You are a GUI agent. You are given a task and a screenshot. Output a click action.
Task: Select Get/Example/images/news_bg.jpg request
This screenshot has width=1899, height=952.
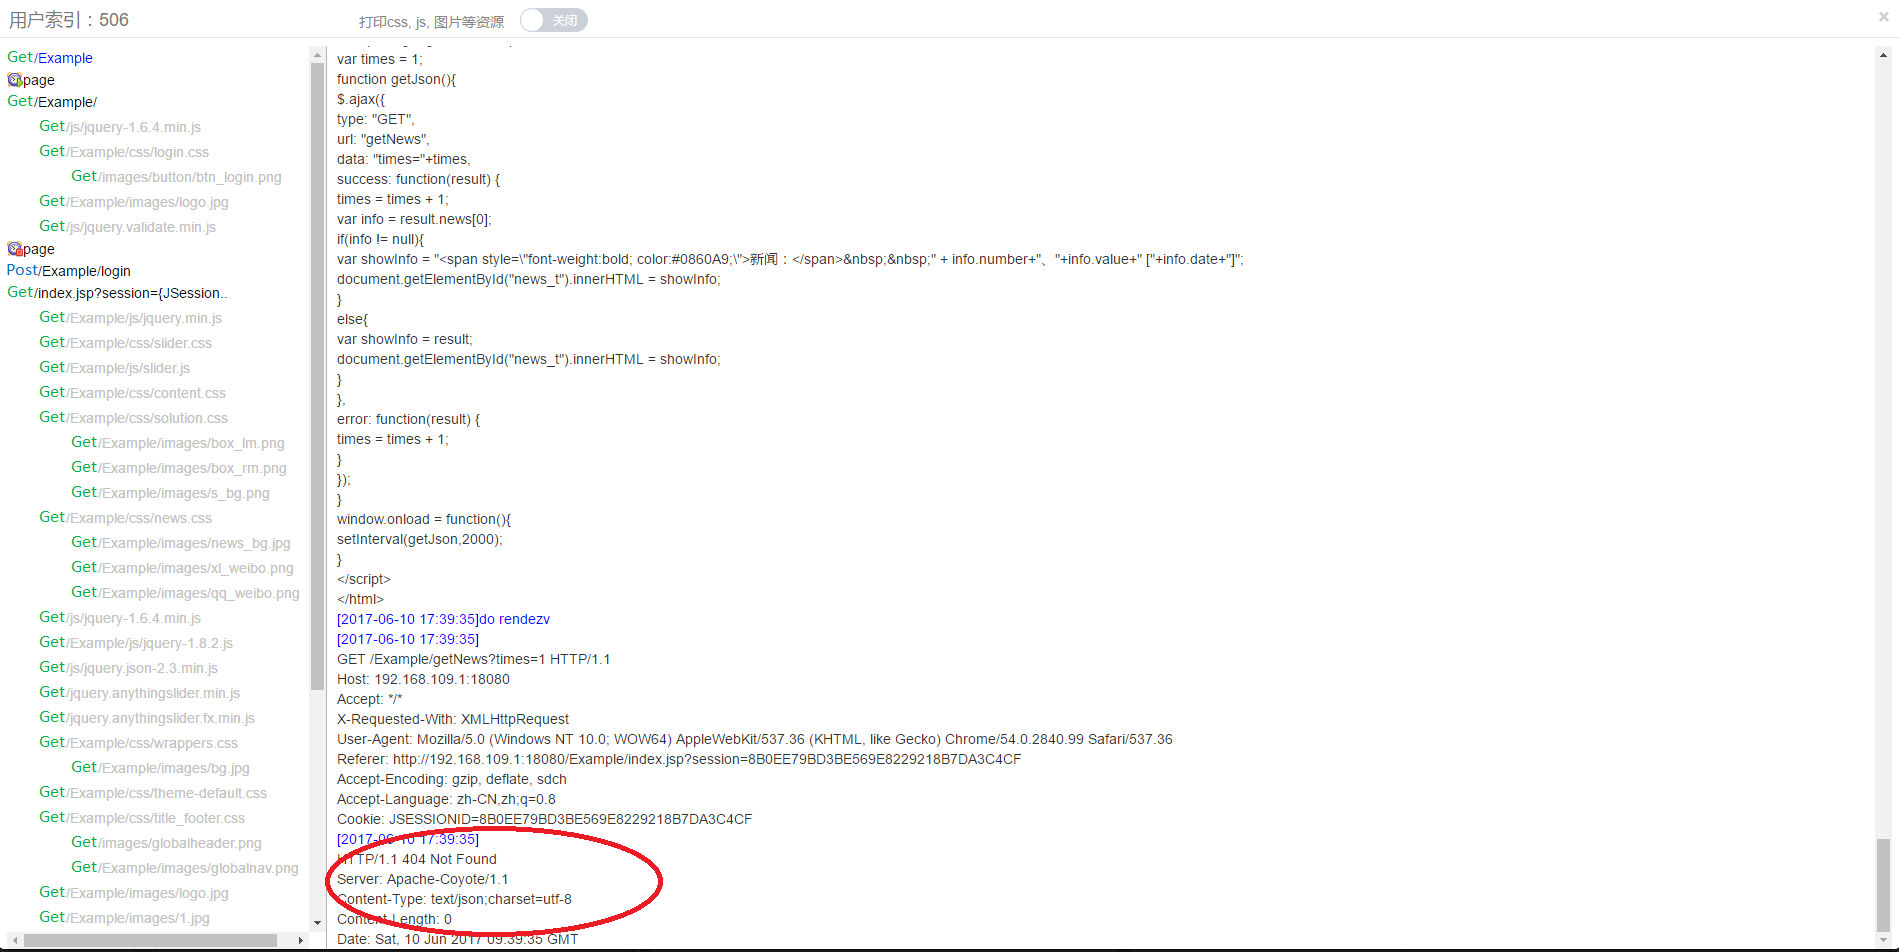[x=180, y=543]
